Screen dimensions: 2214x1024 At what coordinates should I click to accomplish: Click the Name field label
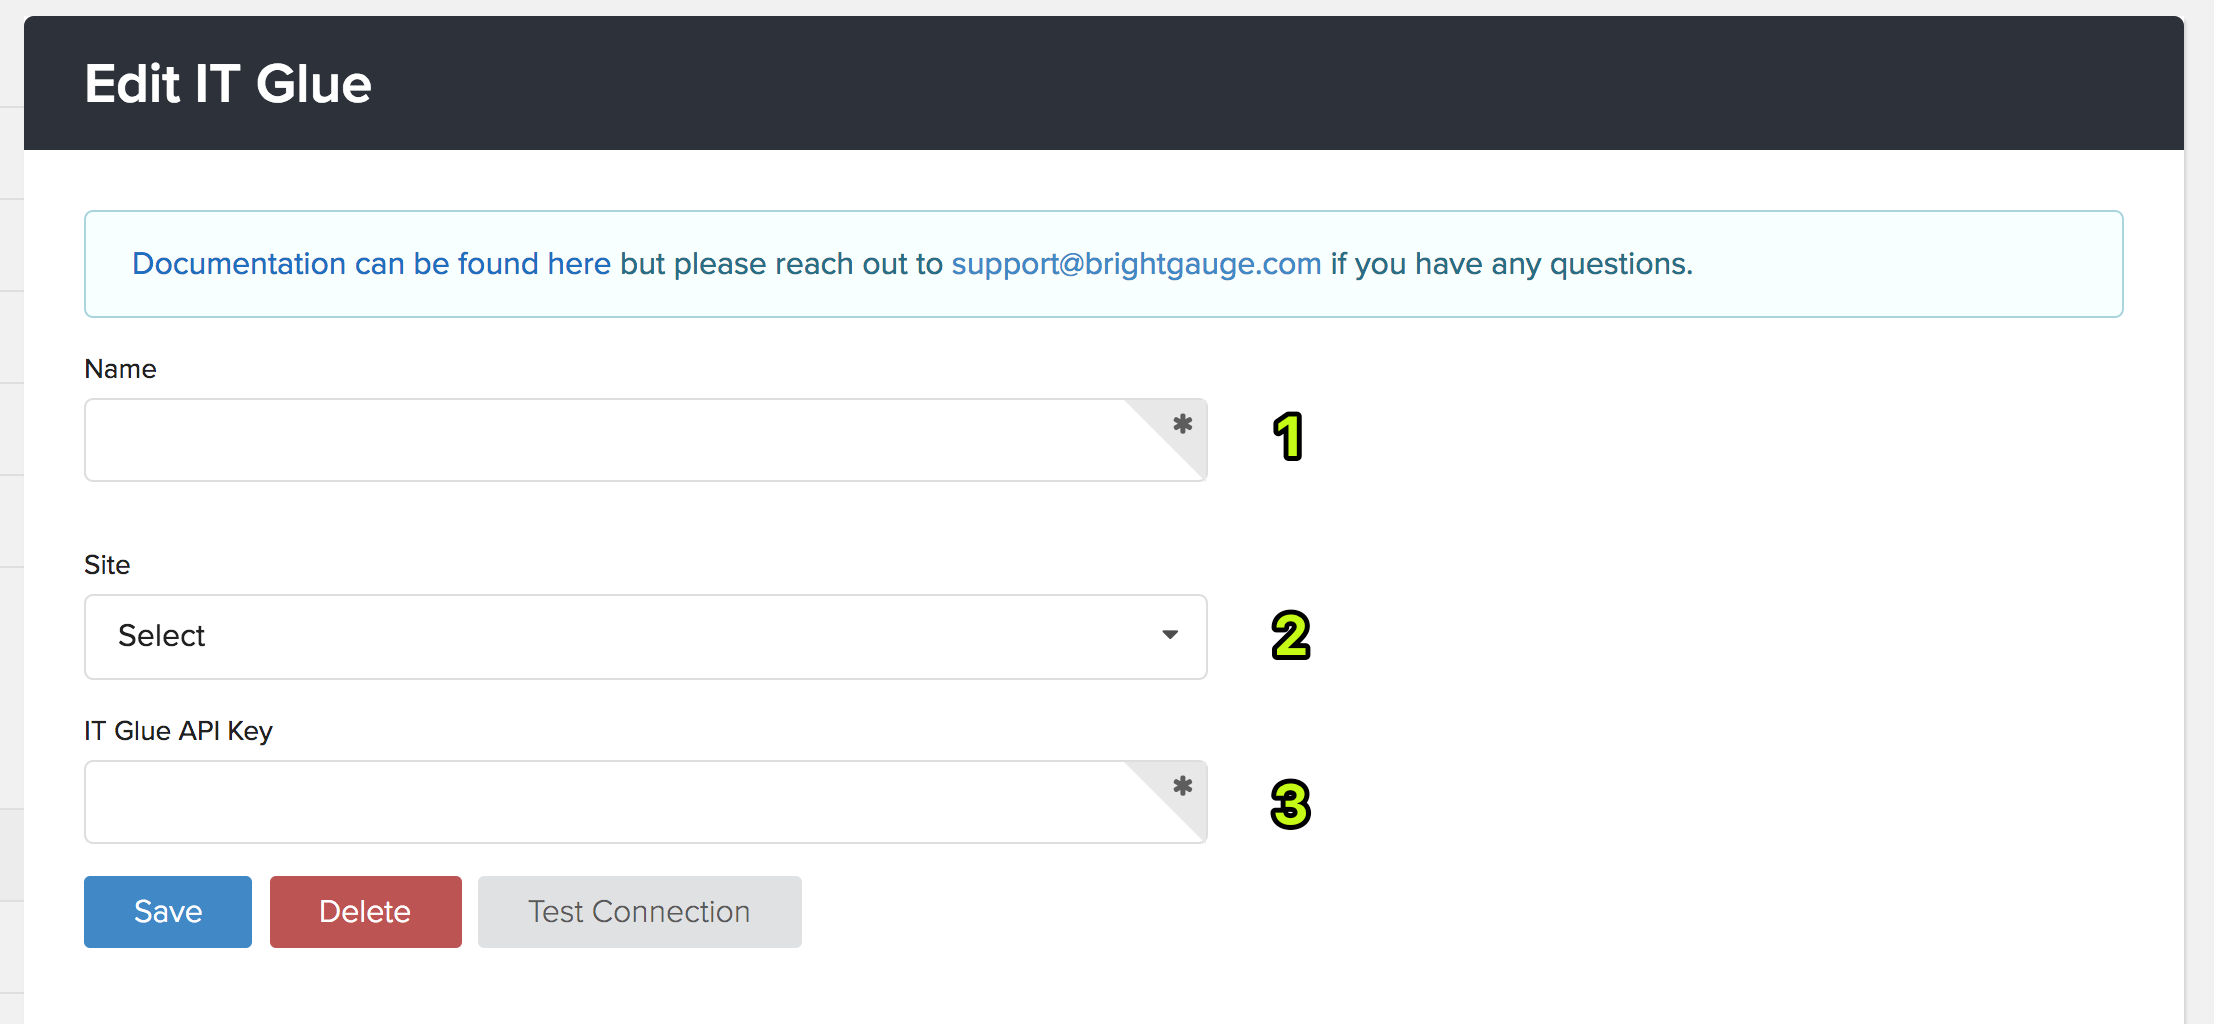[x=120, y=369]
